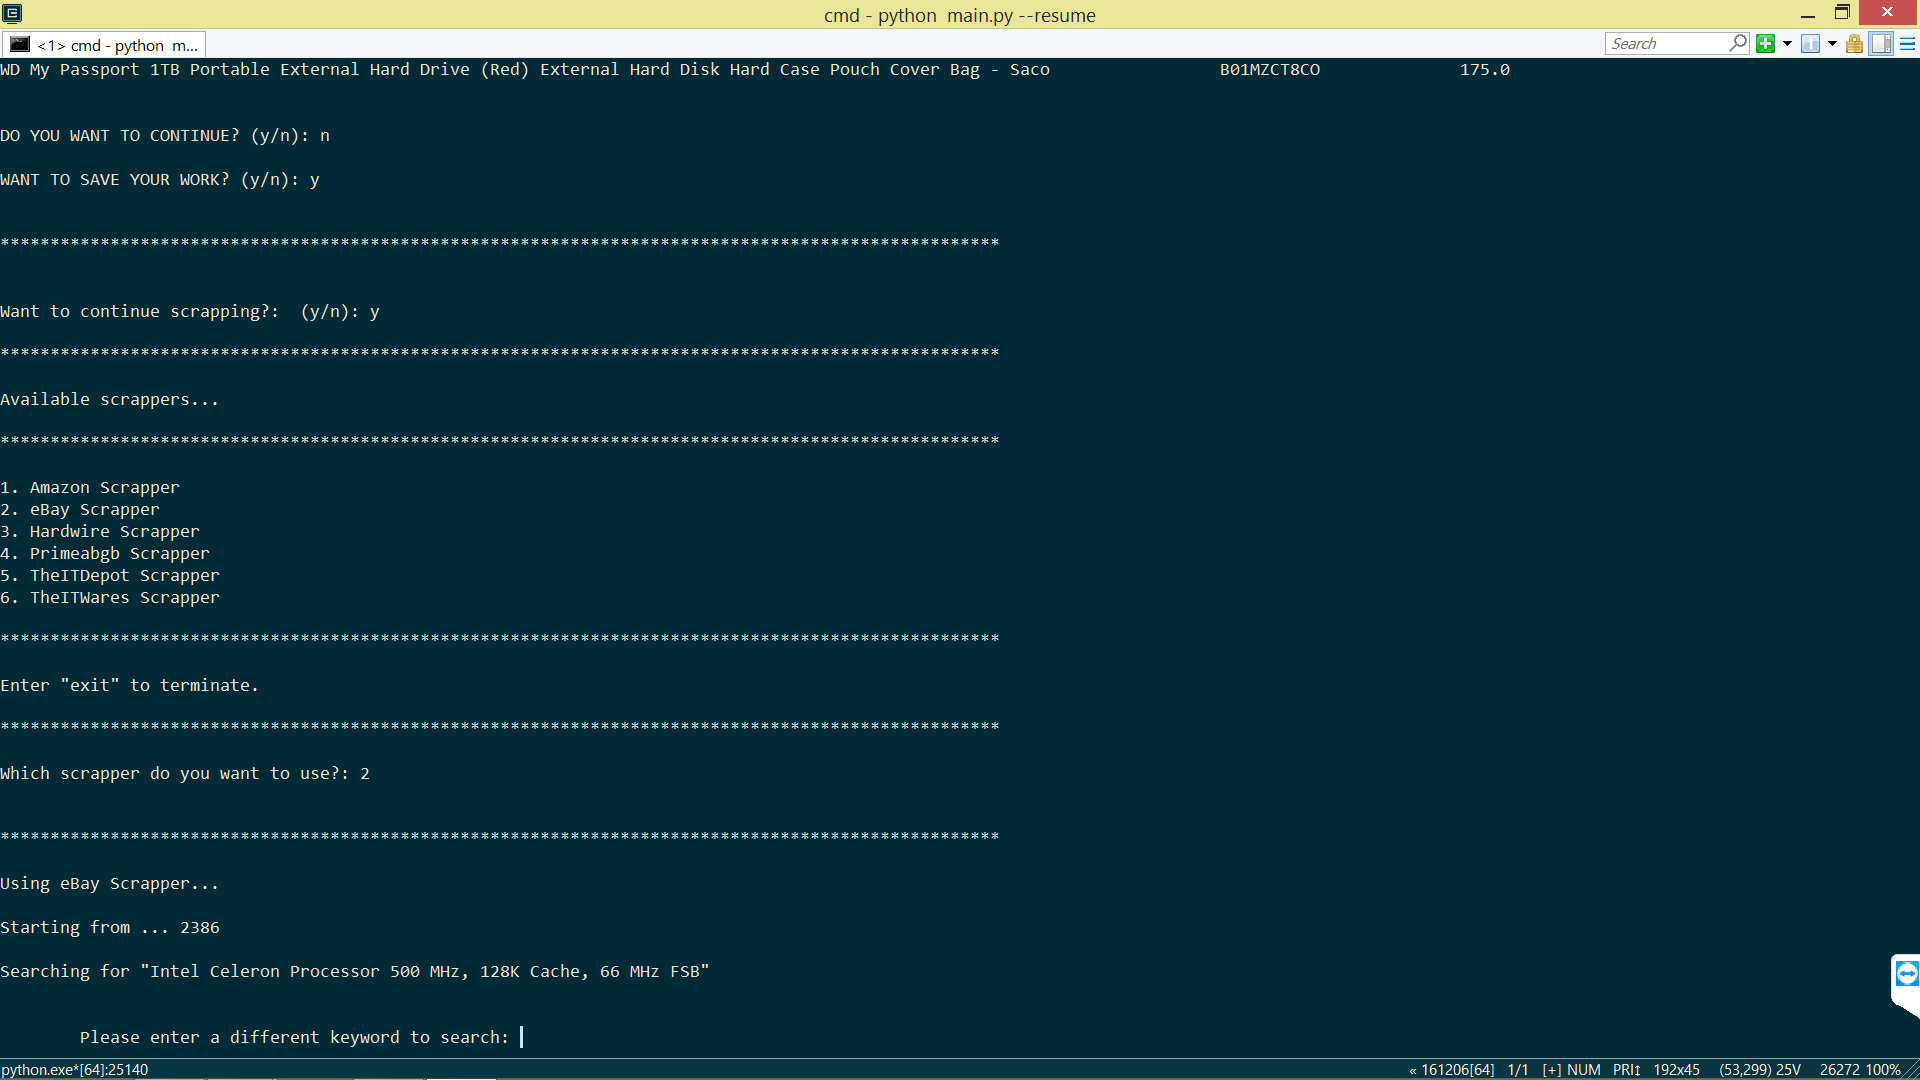This screenshot has height=1080, width=1920.
Task: Click the status bar resize grip
Action: click(1911, 1070)
